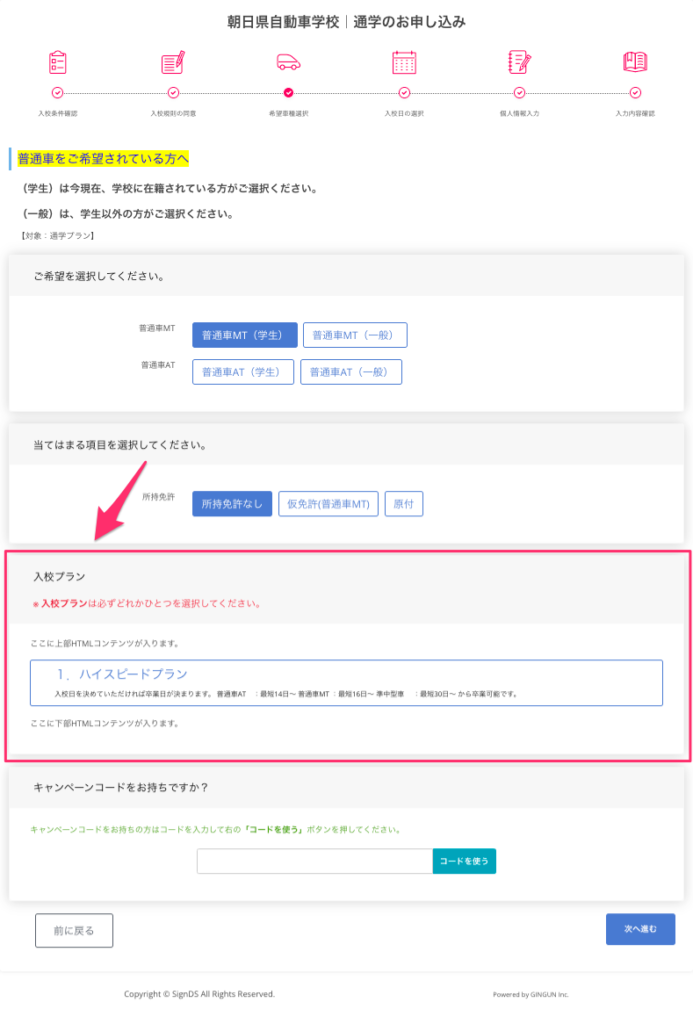Click the car icon for 希望車種選択
This screenshot has width=693, height=1024.
pos(289,62)
